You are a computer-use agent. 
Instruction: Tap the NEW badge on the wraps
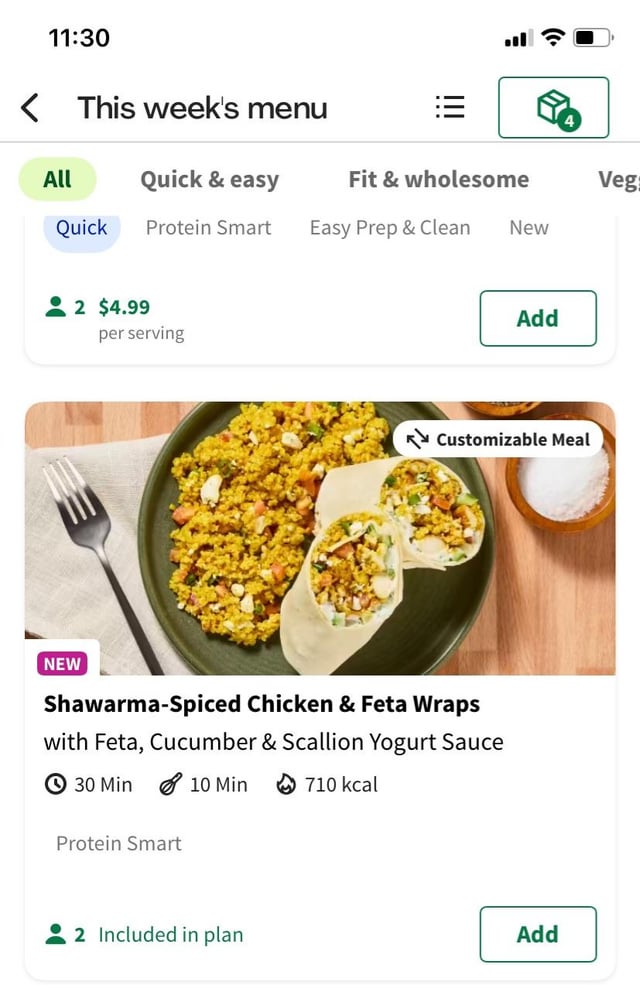pos(62,663)
